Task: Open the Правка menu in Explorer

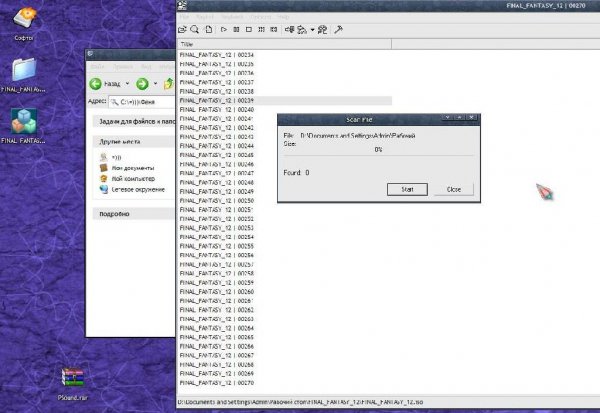Action: [122, 67]
